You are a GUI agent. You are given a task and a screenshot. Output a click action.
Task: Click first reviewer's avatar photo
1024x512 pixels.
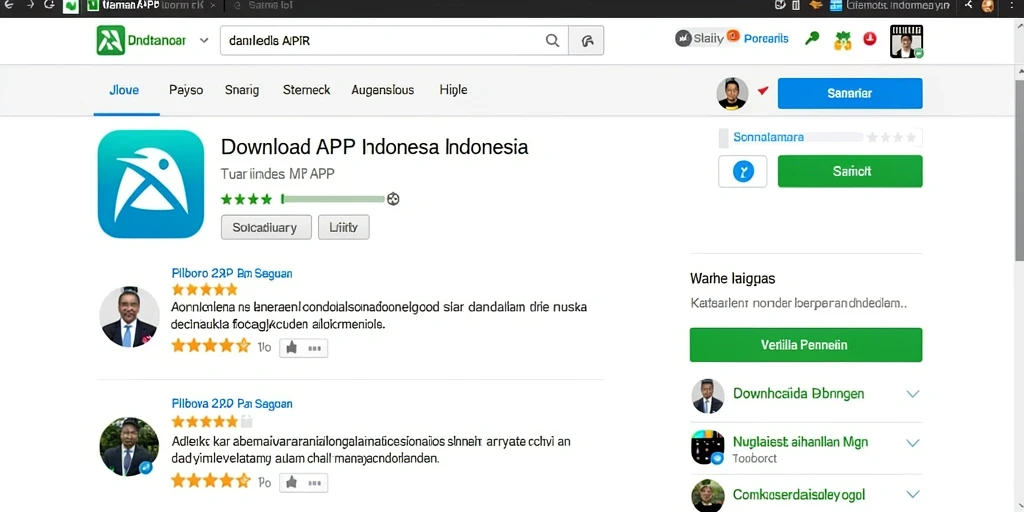129,317
